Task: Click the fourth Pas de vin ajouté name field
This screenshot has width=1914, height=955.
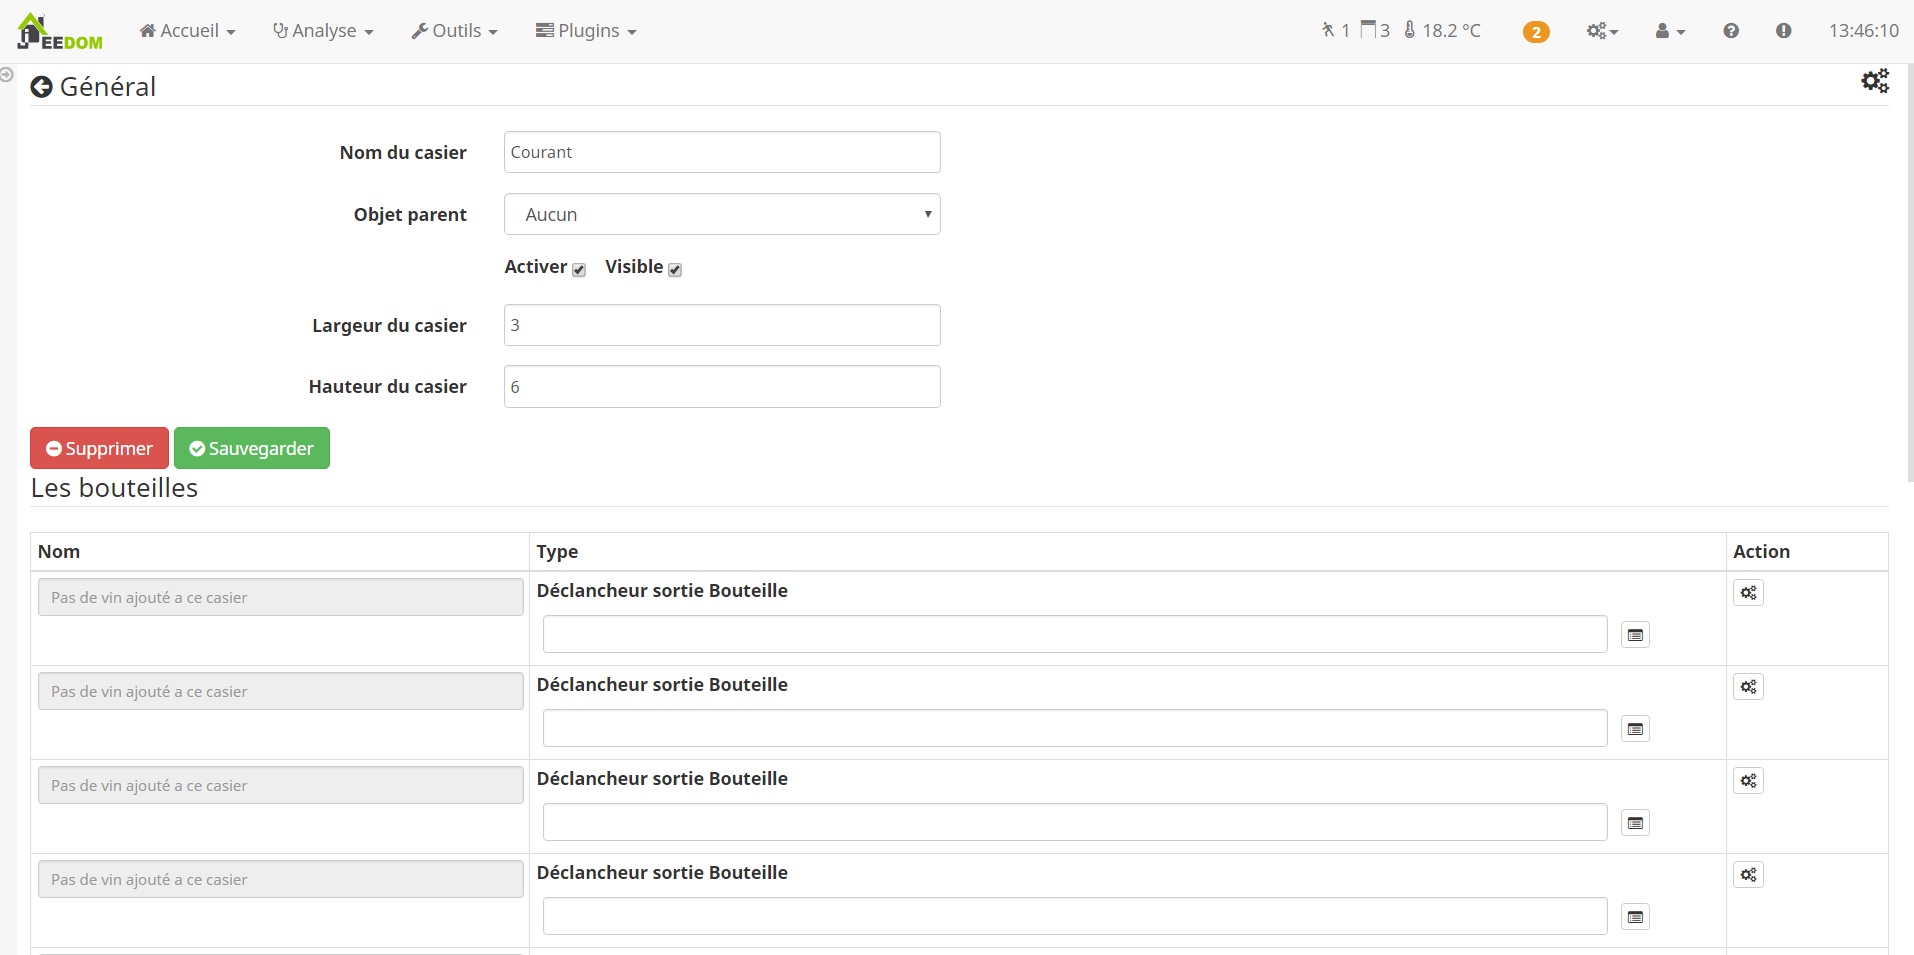Action: (x=281, y=879)
